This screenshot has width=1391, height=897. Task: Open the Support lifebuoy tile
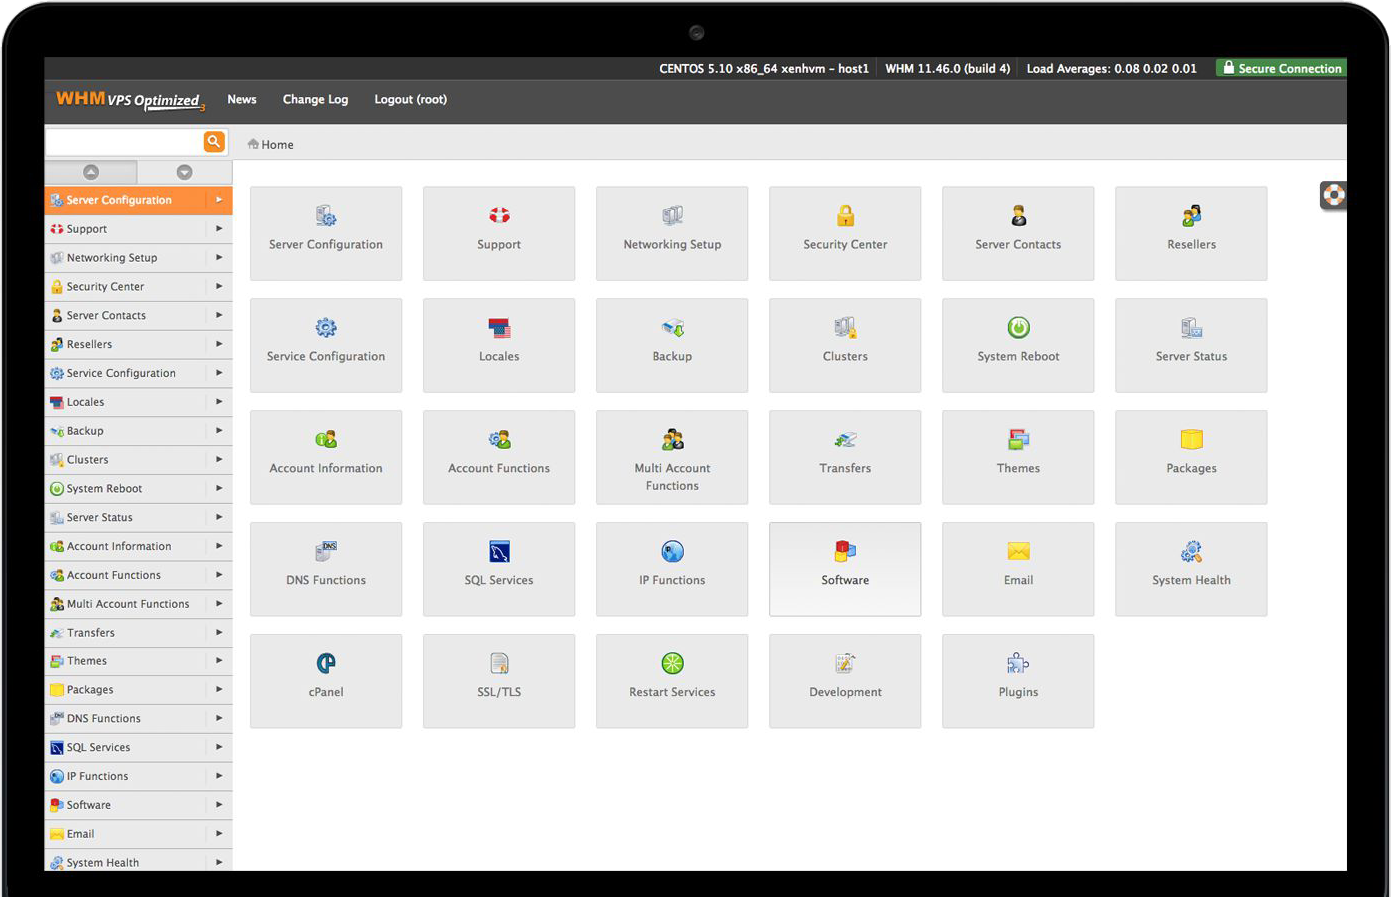click(499, 233)
